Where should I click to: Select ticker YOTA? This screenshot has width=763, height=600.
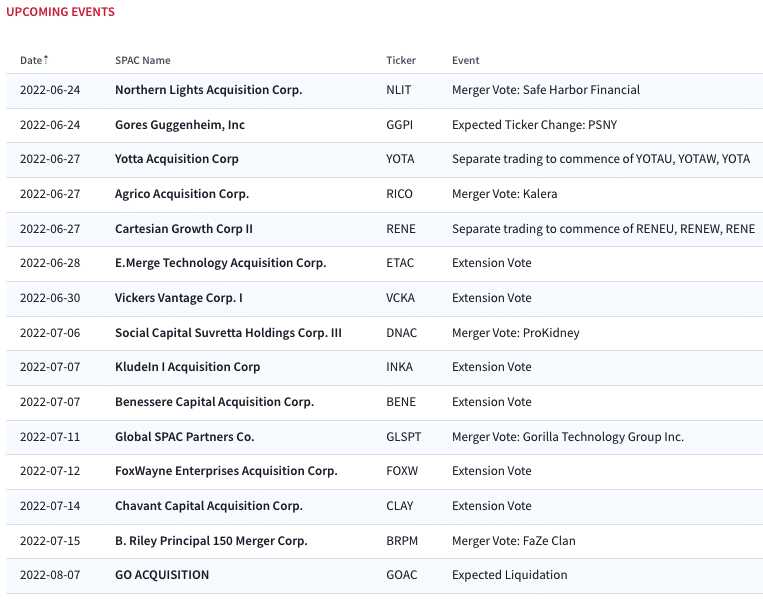[x=400, y=159]
